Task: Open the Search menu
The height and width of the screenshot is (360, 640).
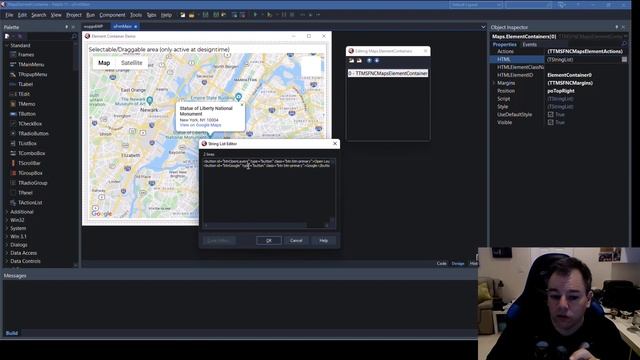Action: coord(39,15)
